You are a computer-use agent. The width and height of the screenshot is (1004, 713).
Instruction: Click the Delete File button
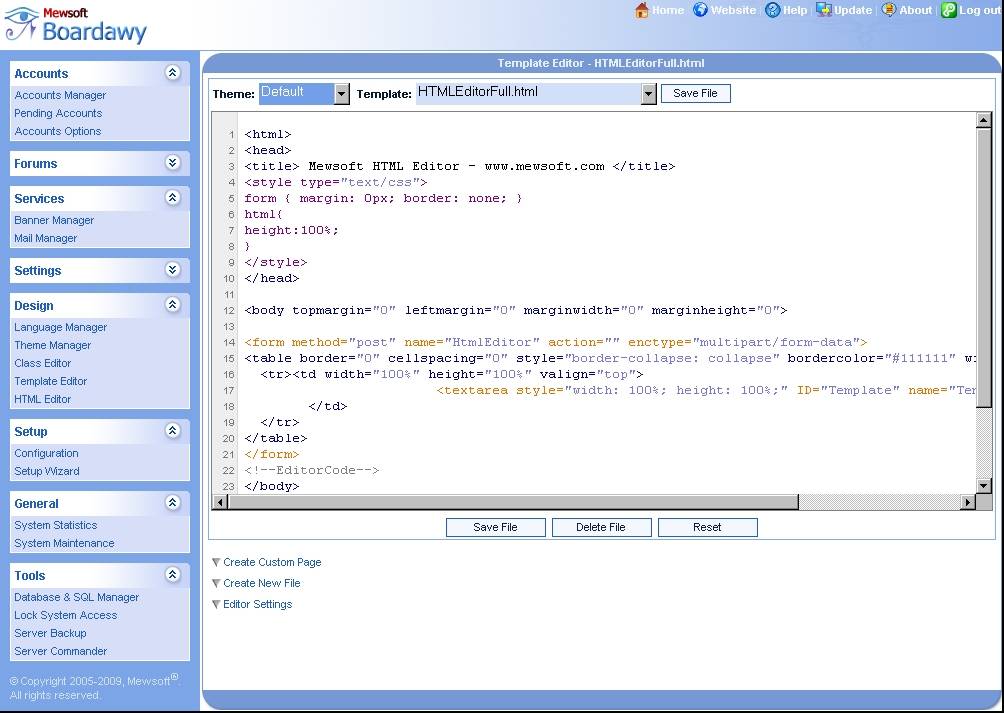pos(601,527)
